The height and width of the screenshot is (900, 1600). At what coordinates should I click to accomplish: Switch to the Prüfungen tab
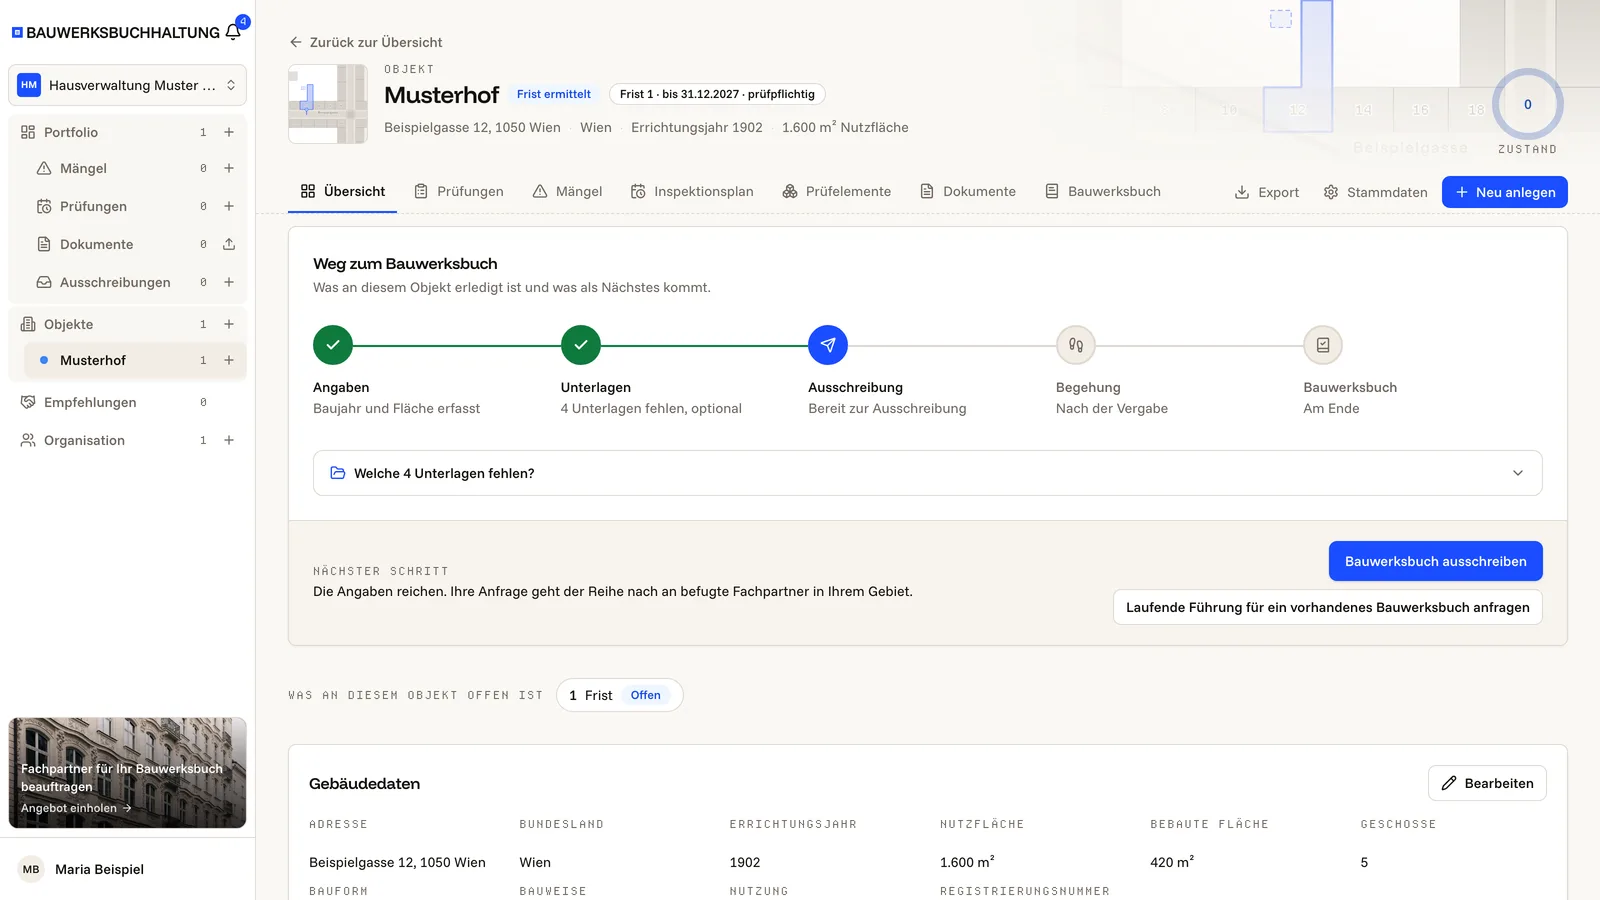coord(459,191)
